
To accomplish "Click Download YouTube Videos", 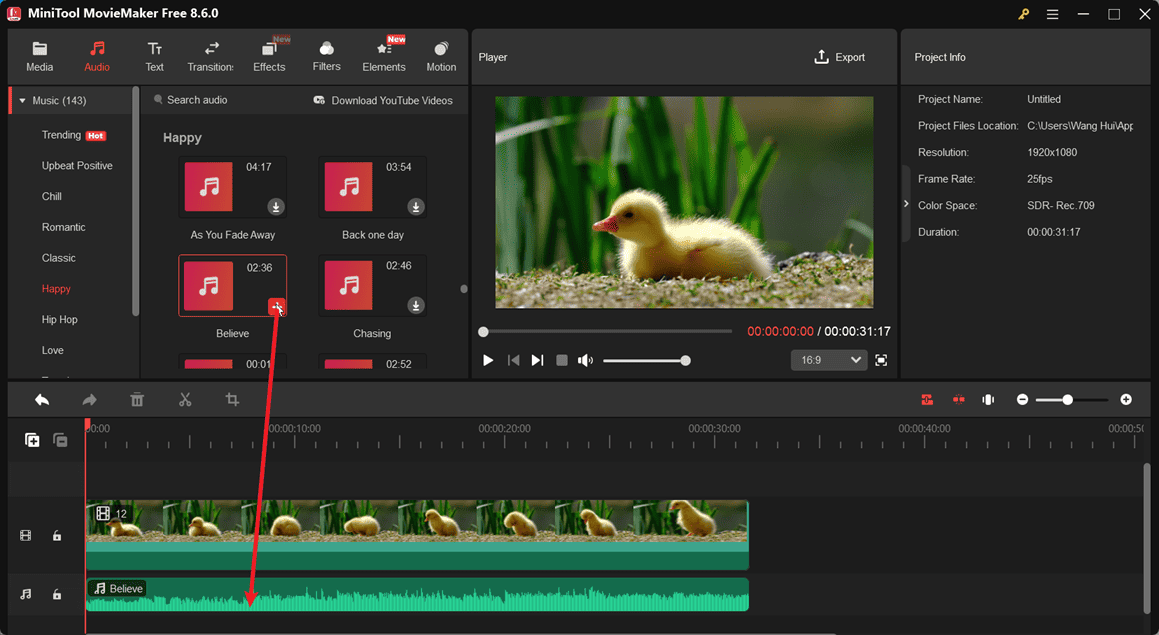I will coord(383,101).
